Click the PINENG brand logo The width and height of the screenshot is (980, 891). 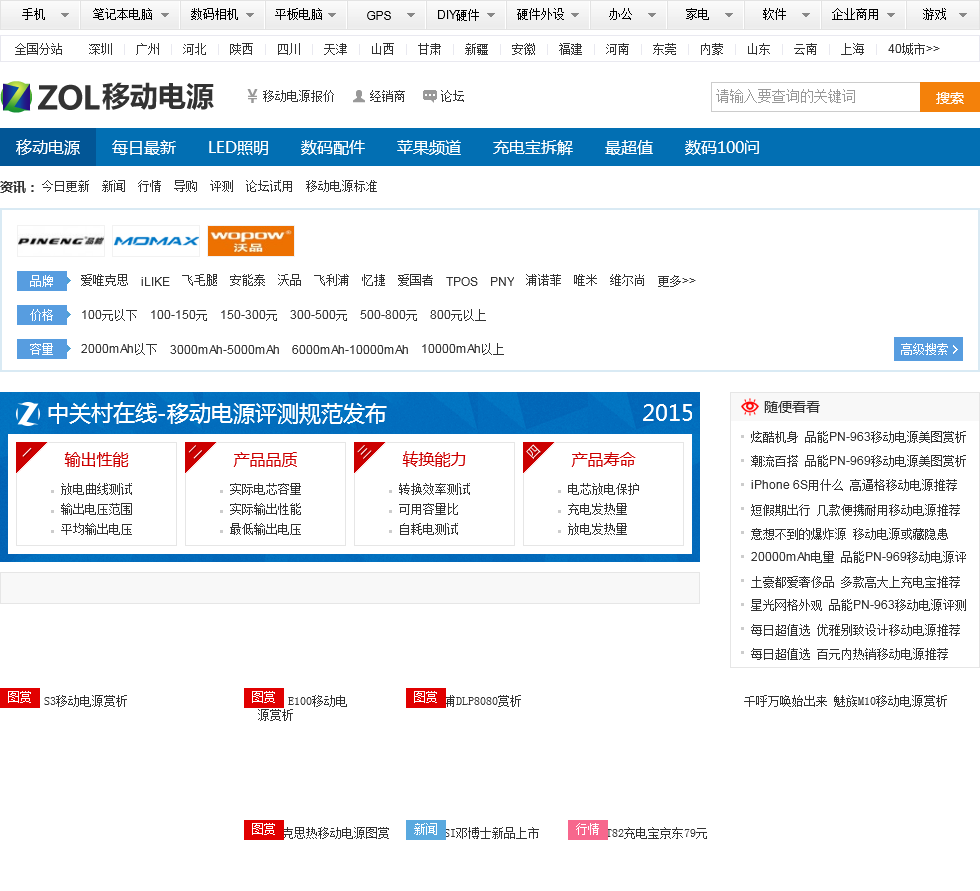(61, 241)
